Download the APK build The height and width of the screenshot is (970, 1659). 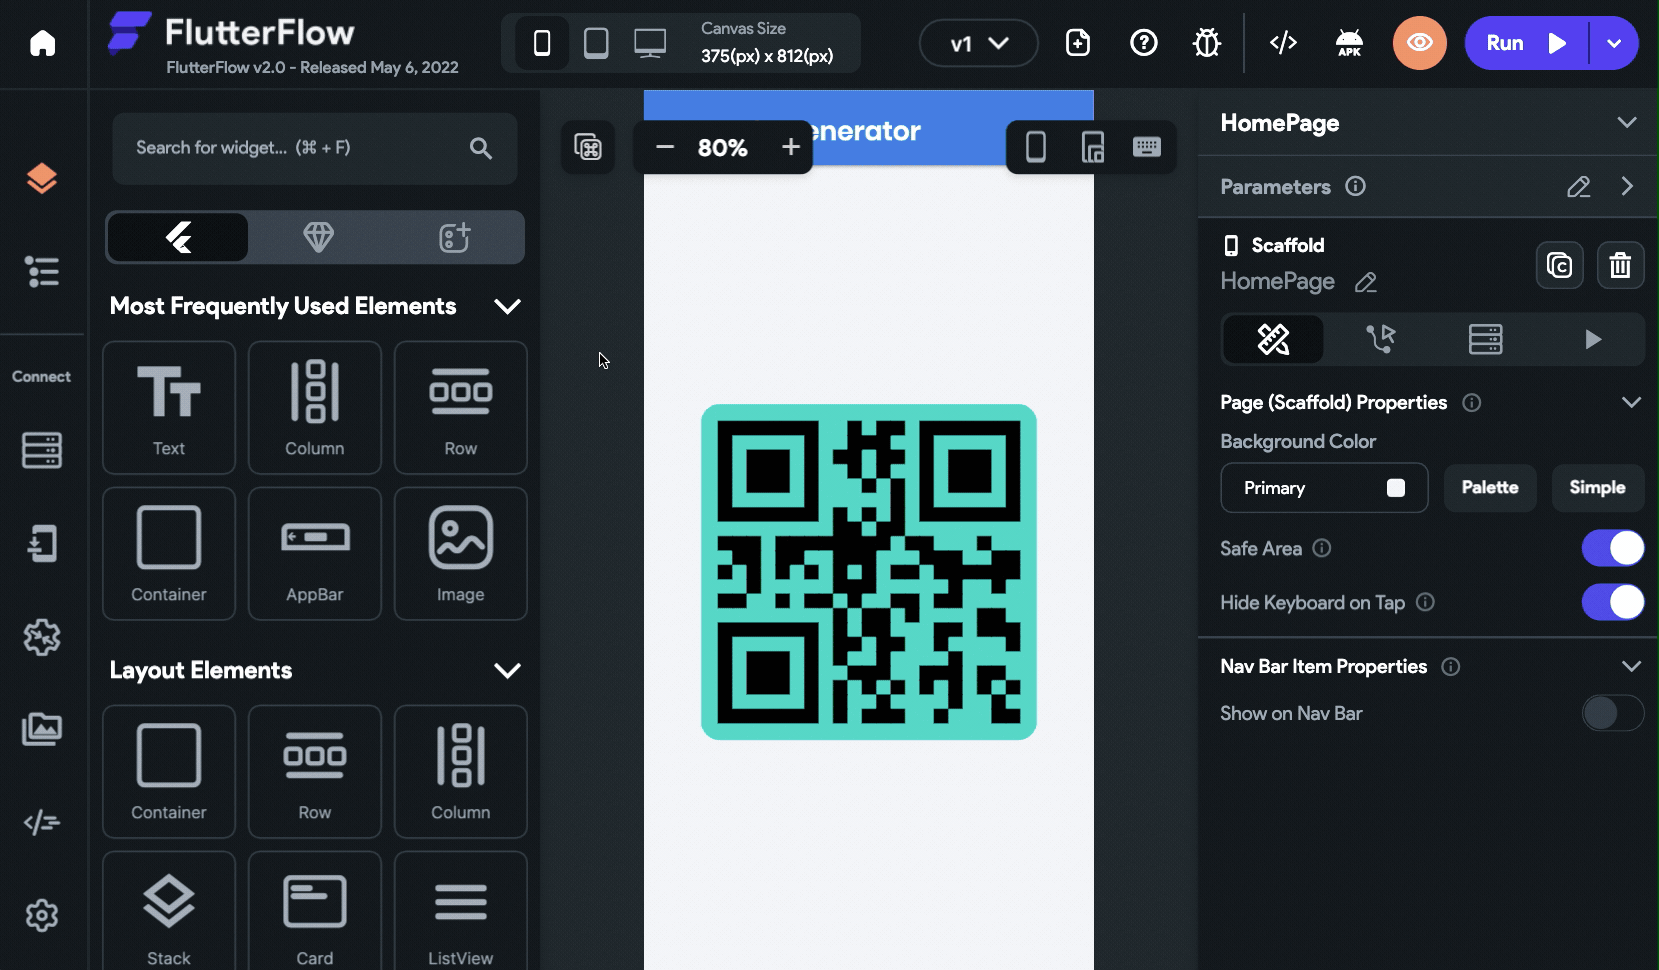[1349, 43]
